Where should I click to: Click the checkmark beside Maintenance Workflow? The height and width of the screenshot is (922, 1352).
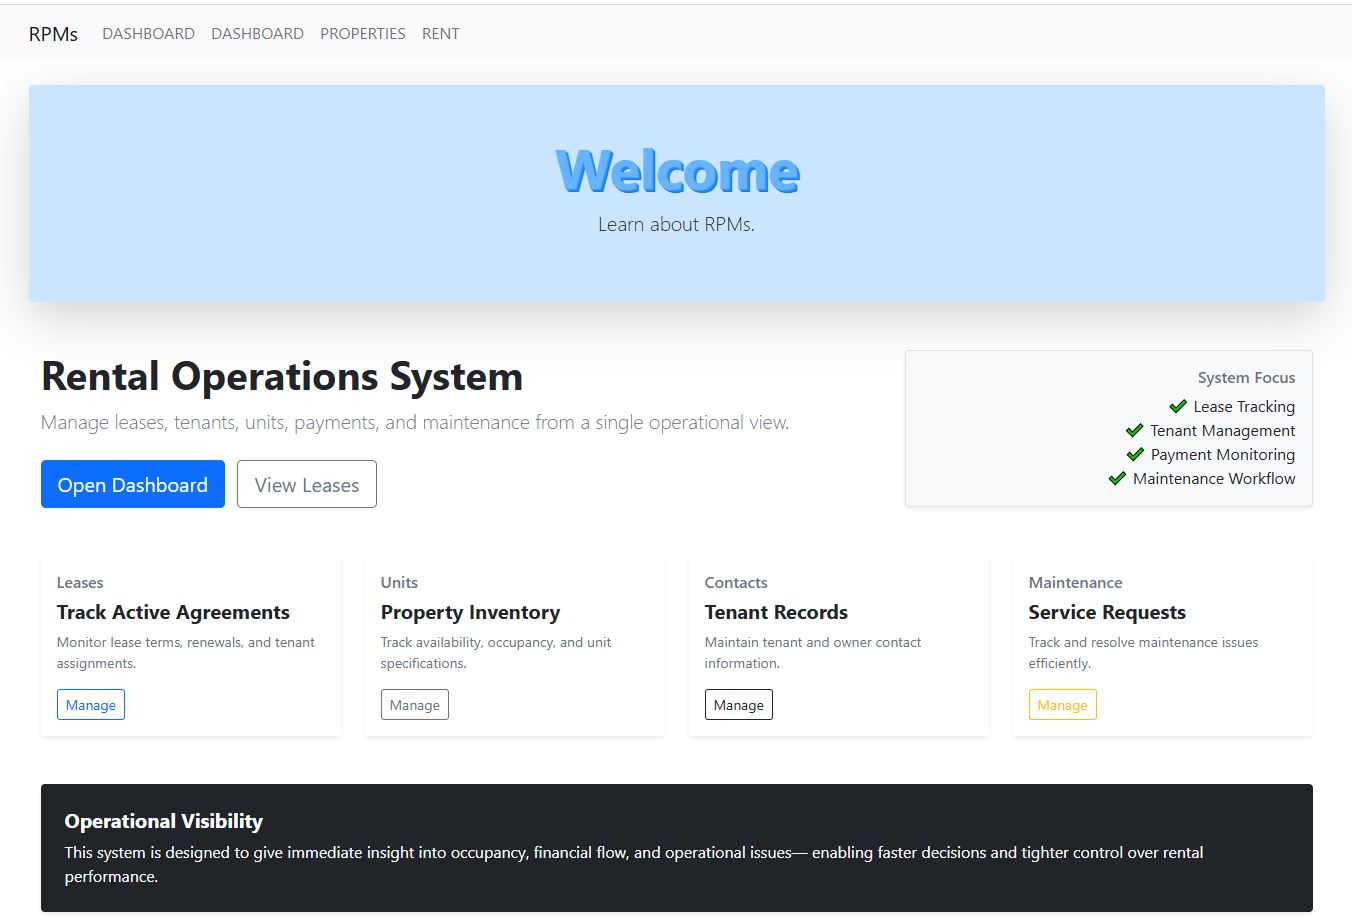1117,478
